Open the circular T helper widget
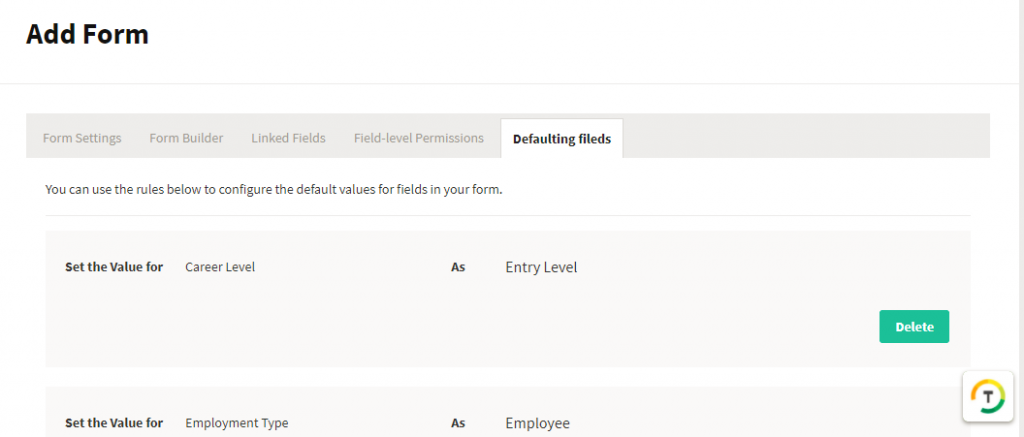The height and width of the screenshot is (437, 1024). [987, 397]
